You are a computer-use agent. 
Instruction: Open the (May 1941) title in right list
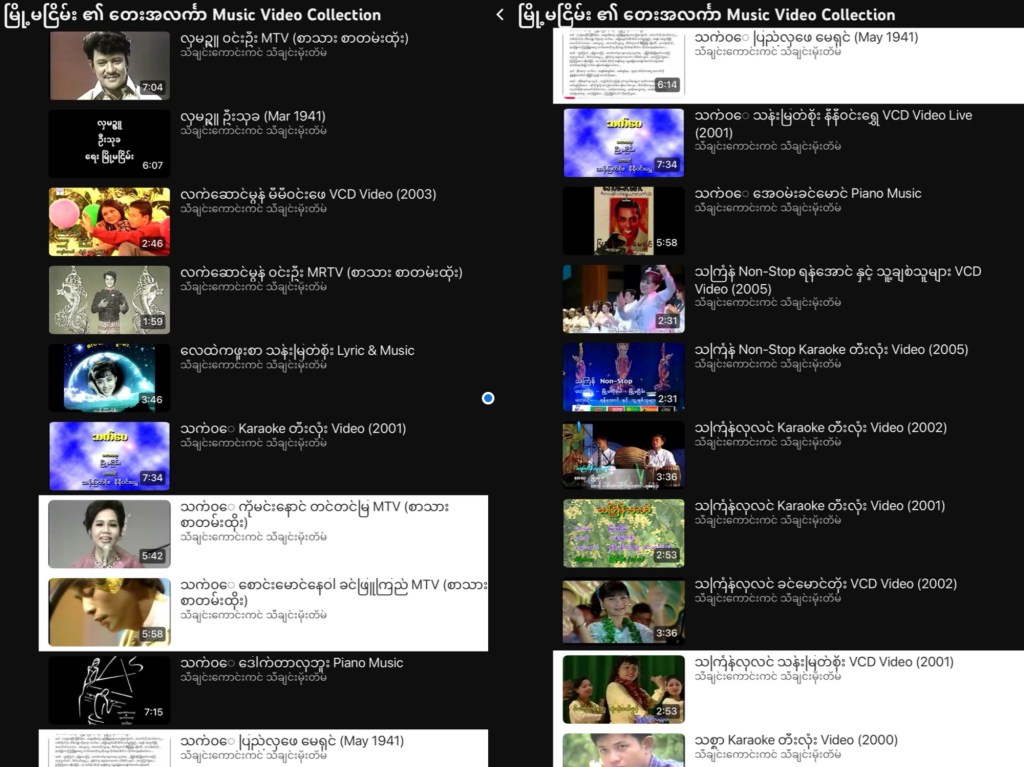coord(806,37)
